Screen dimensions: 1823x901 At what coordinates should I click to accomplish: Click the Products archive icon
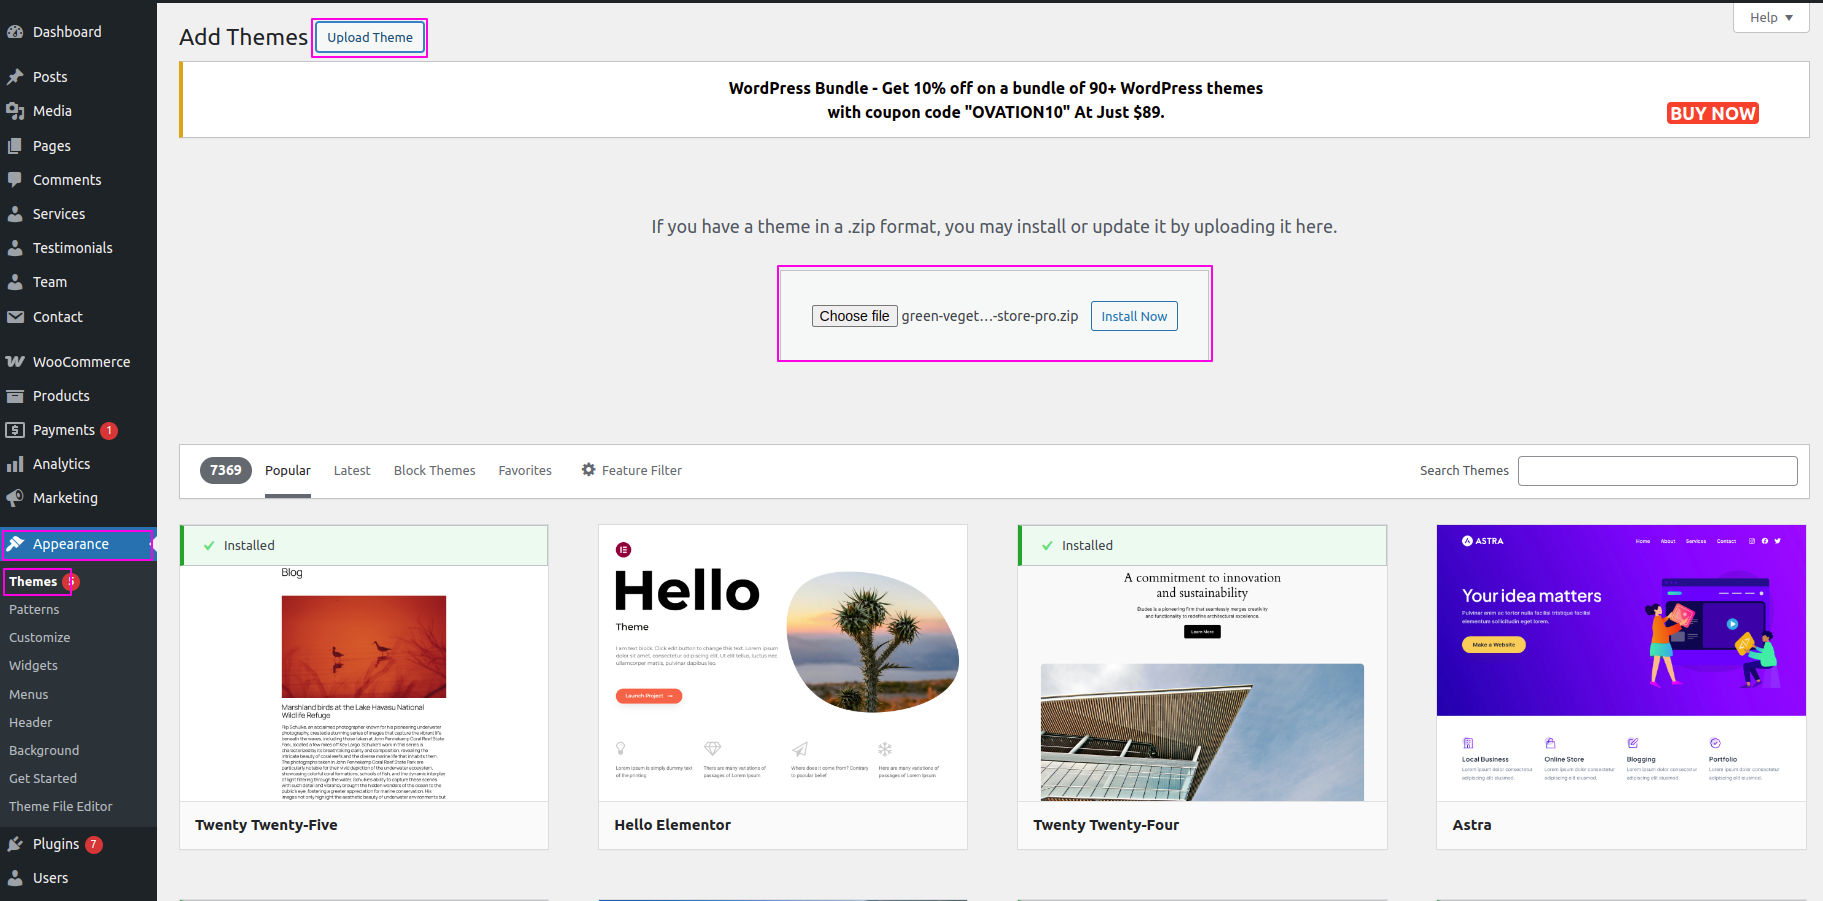(15, 396)
